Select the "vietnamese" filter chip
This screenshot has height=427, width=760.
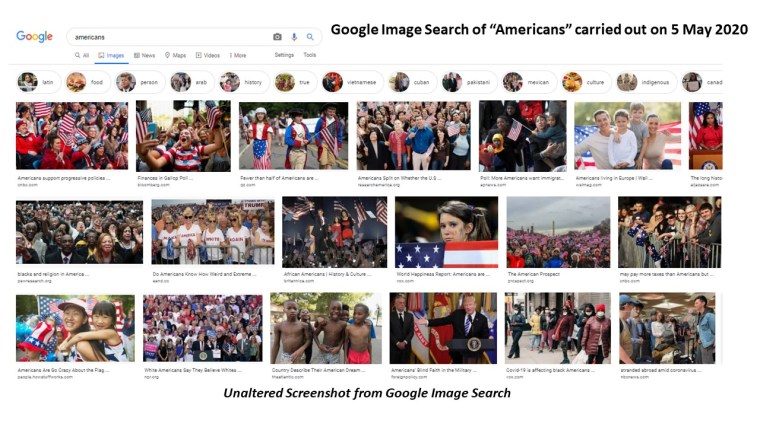352,82
